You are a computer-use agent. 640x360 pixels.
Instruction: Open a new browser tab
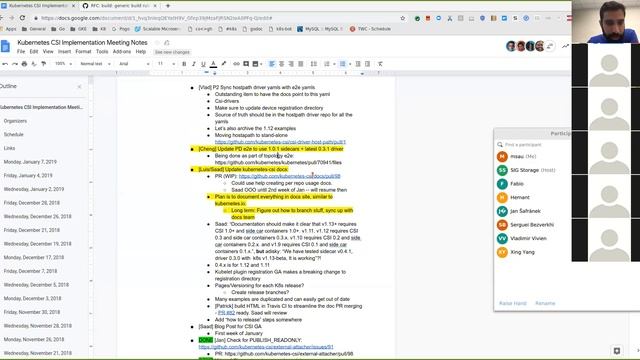168,6
